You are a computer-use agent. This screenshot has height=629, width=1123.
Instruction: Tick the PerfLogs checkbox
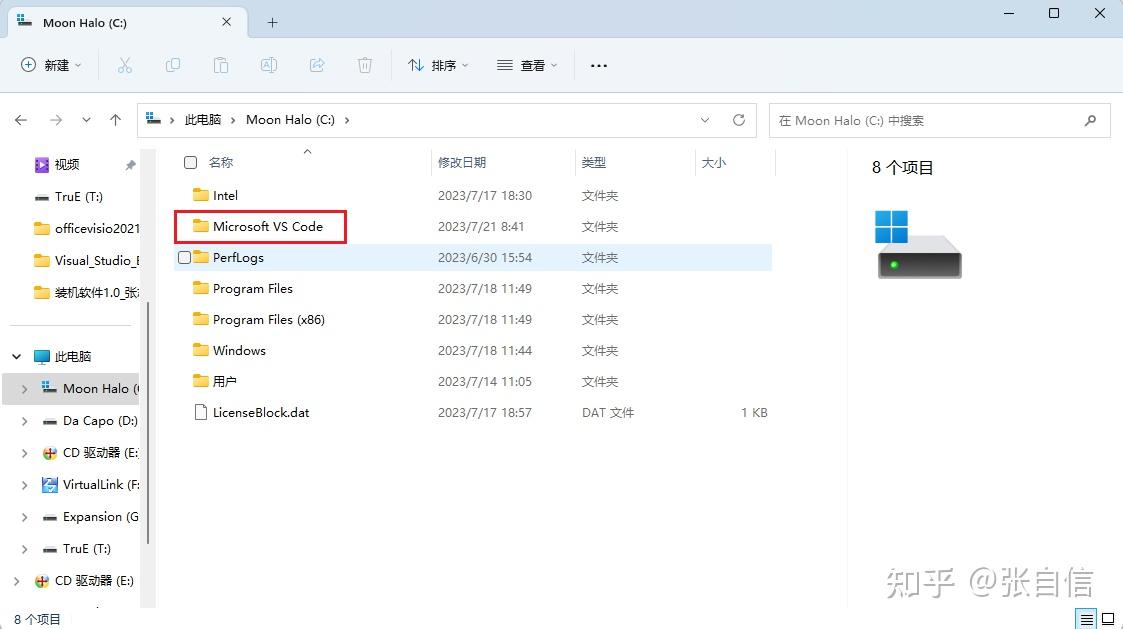183,257
